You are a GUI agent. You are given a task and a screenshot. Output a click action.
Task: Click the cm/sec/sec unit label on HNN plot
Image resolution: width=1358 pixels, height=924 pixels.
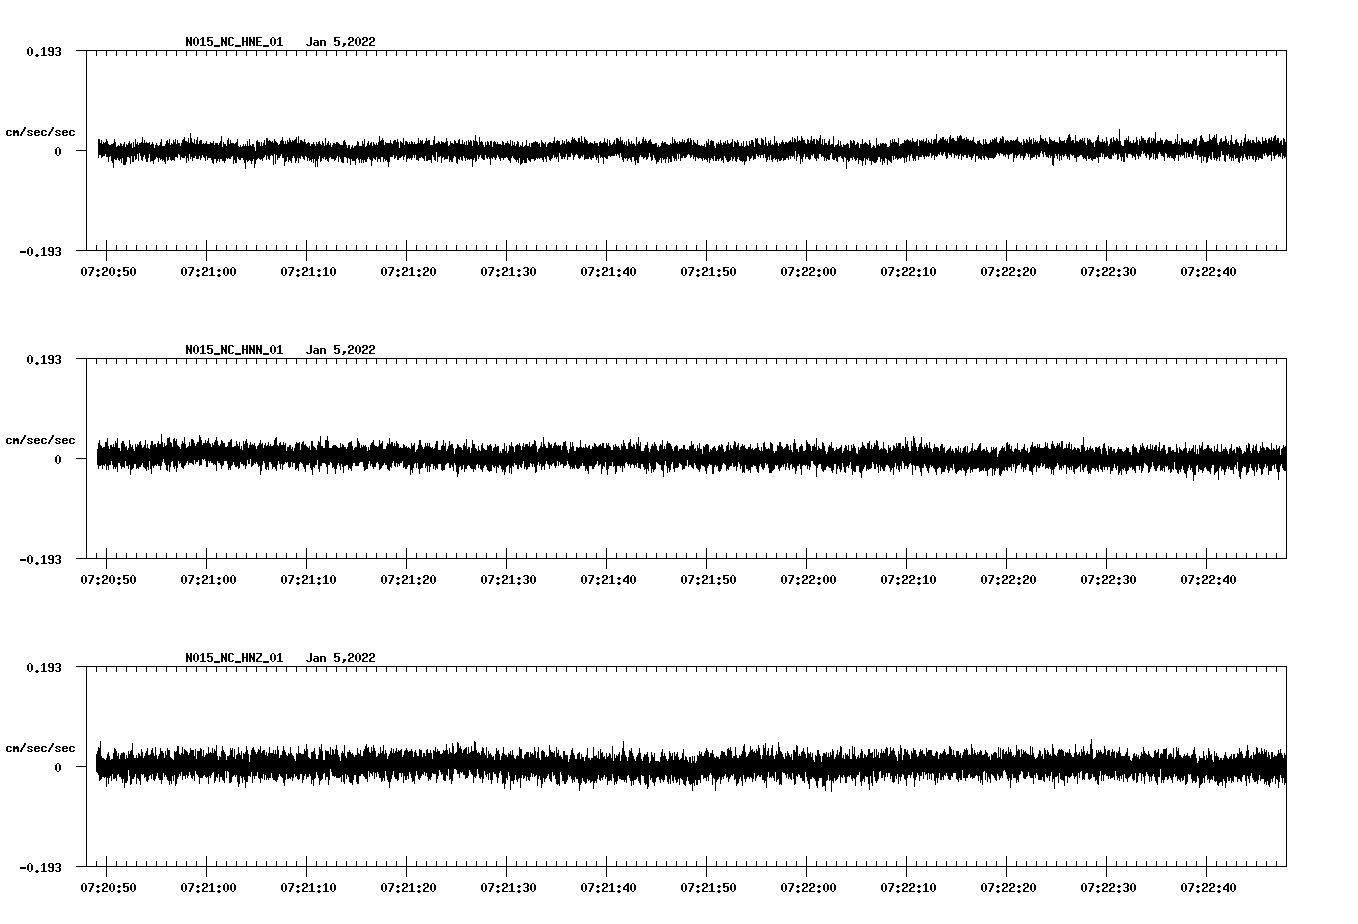40,440
